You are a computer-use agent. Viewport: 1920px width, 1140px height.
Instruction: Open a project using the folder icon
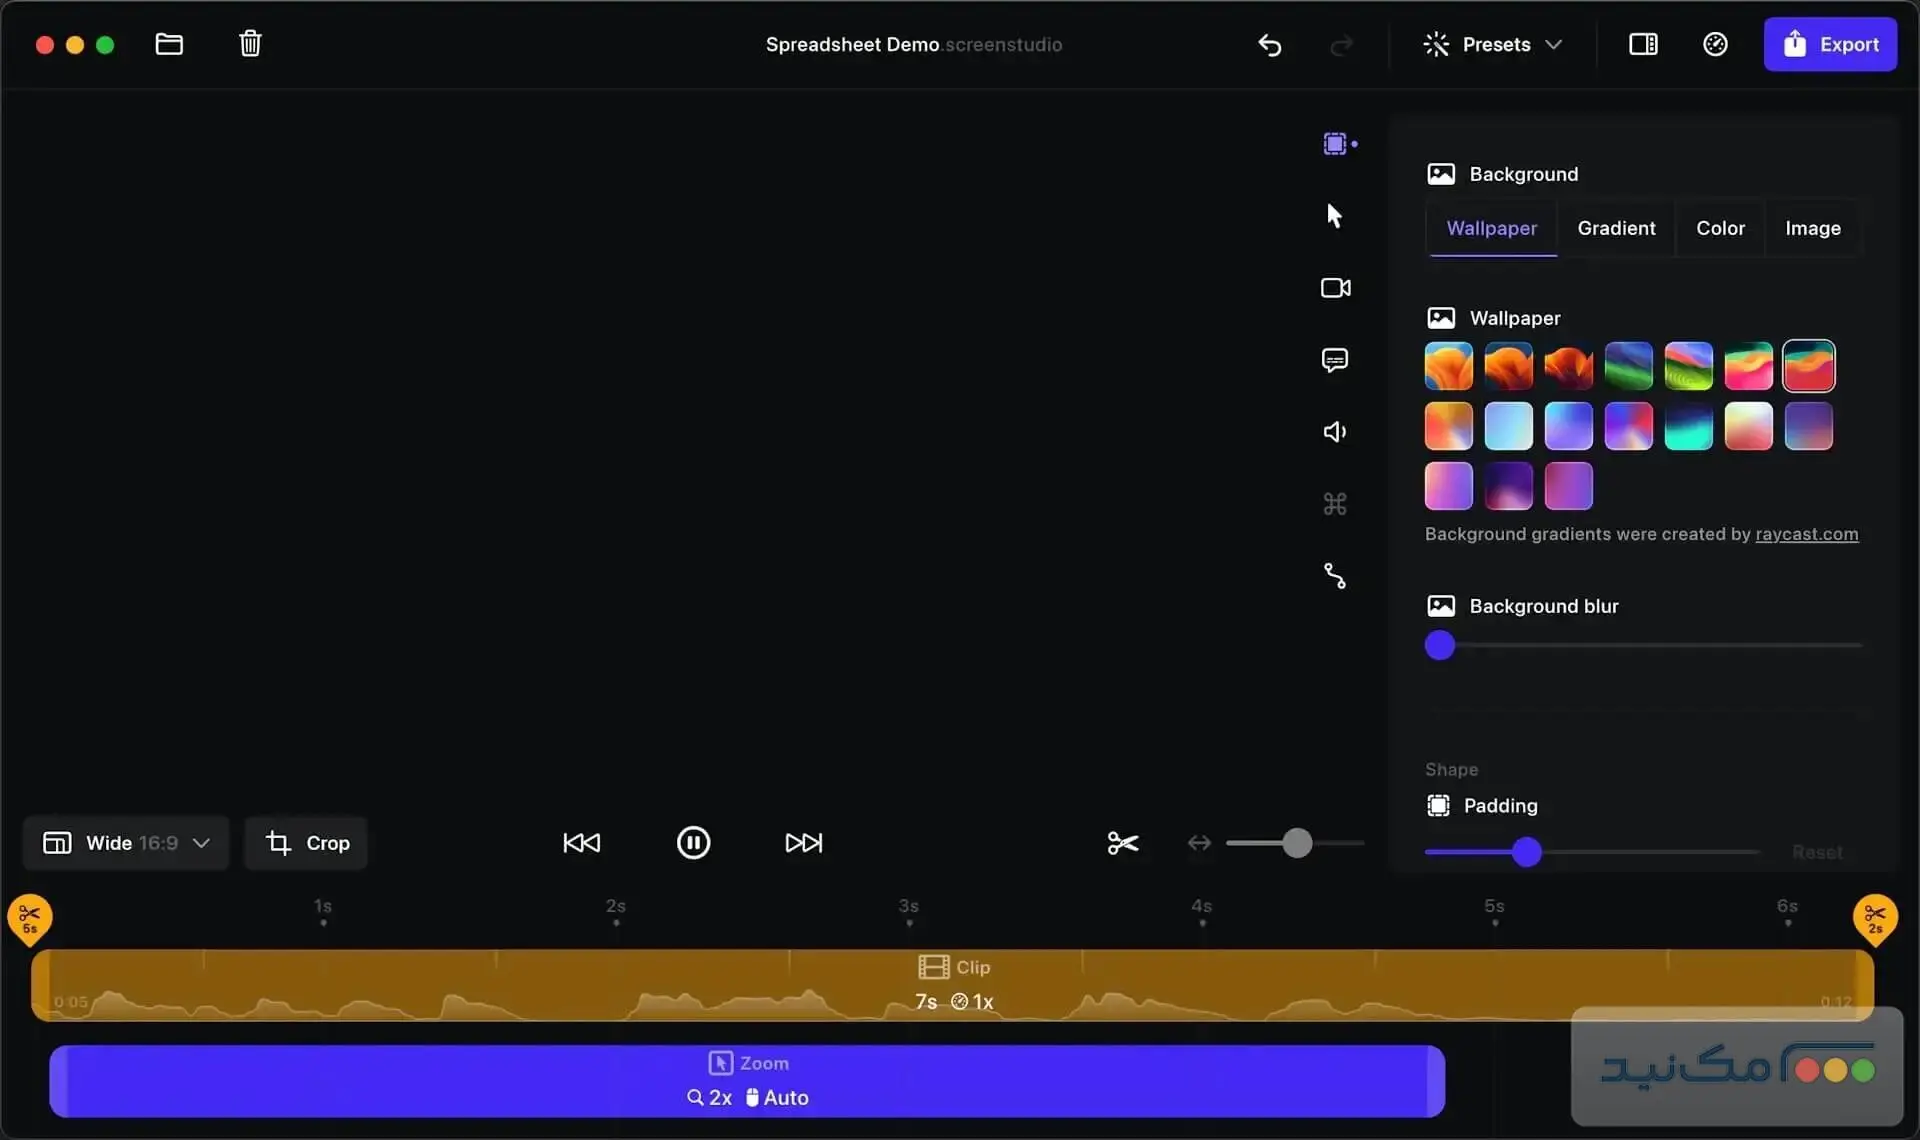(168, 44)
